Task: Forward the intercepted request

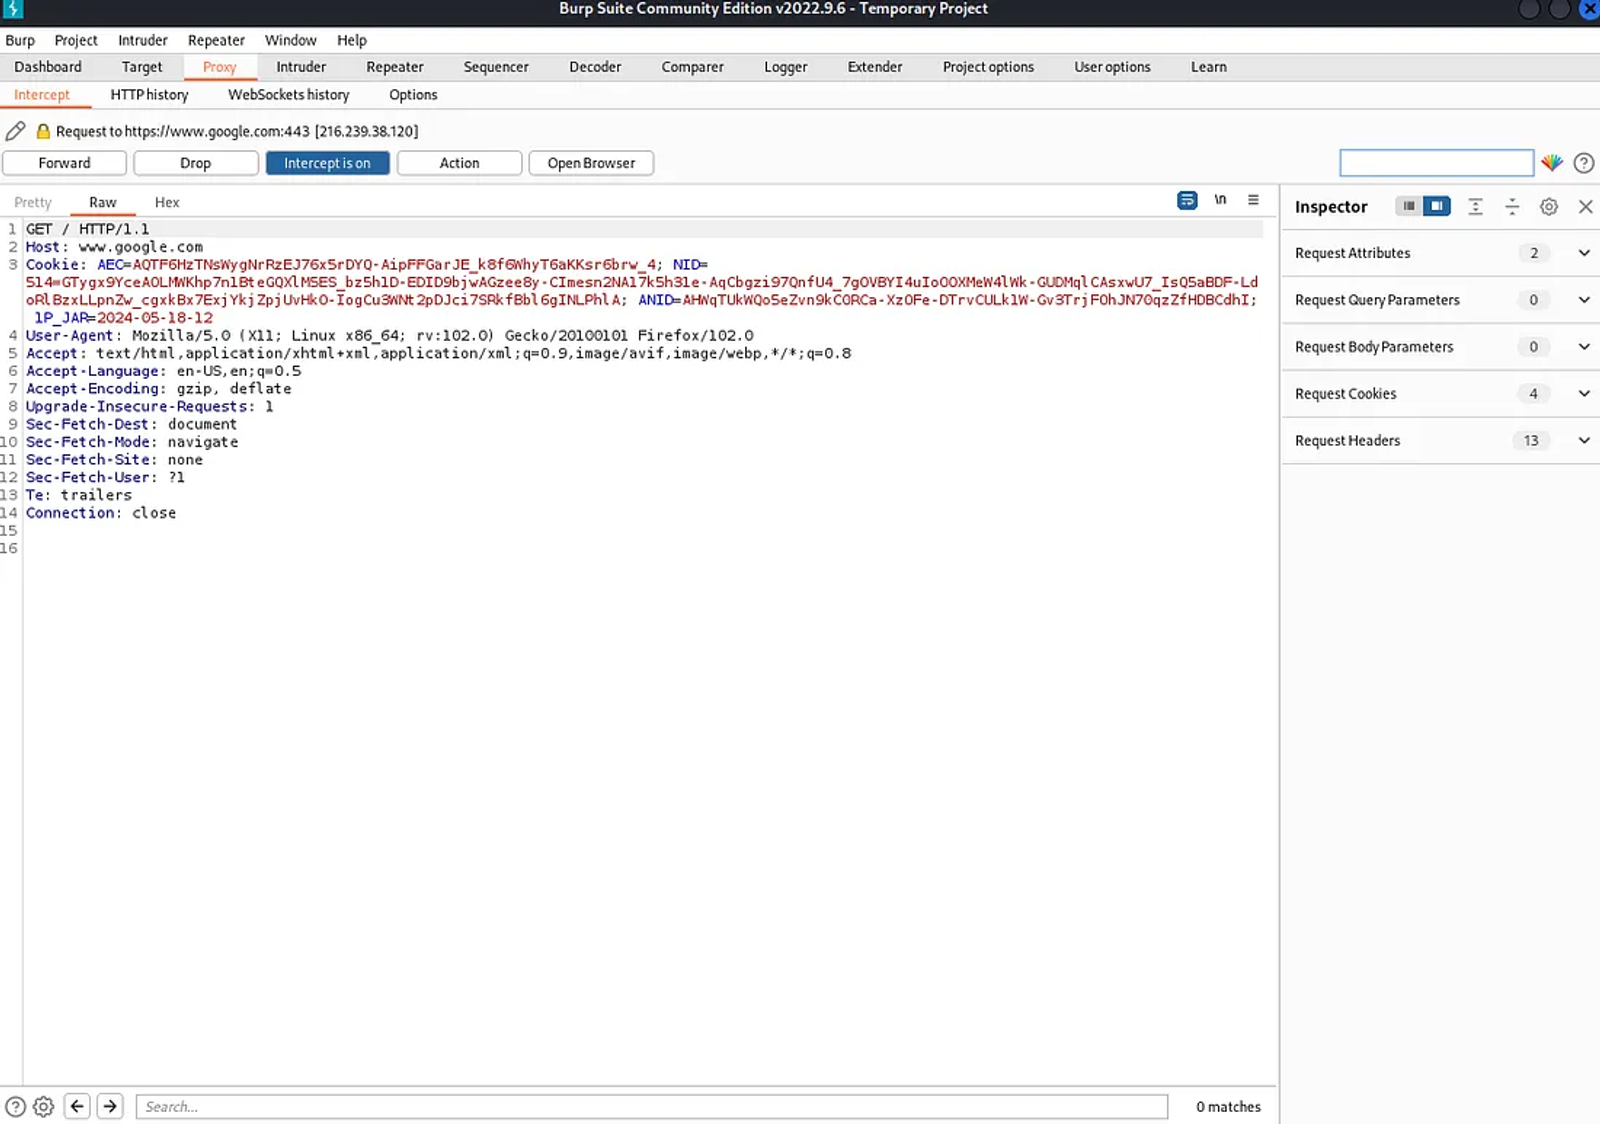Action: tap(64, 163)
